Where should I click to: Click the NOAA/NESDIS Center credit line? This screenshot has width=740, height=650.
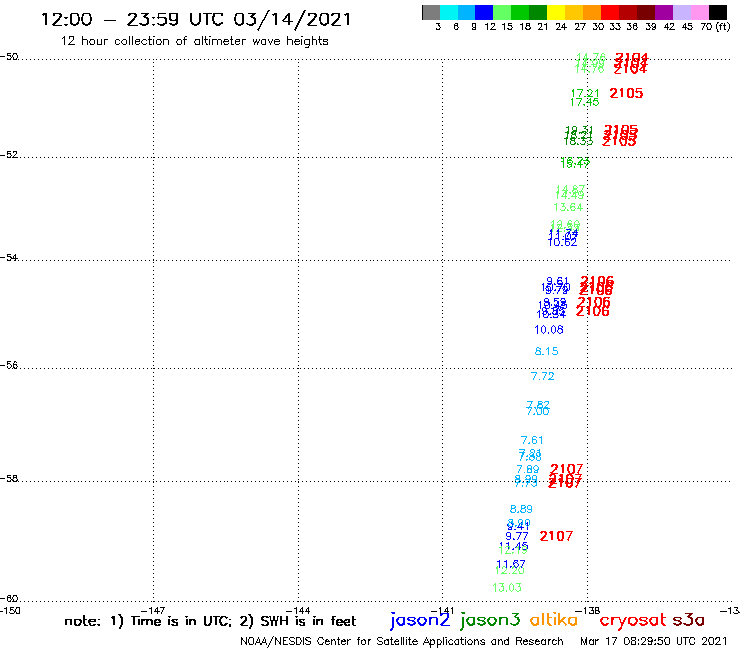(402, 641)
